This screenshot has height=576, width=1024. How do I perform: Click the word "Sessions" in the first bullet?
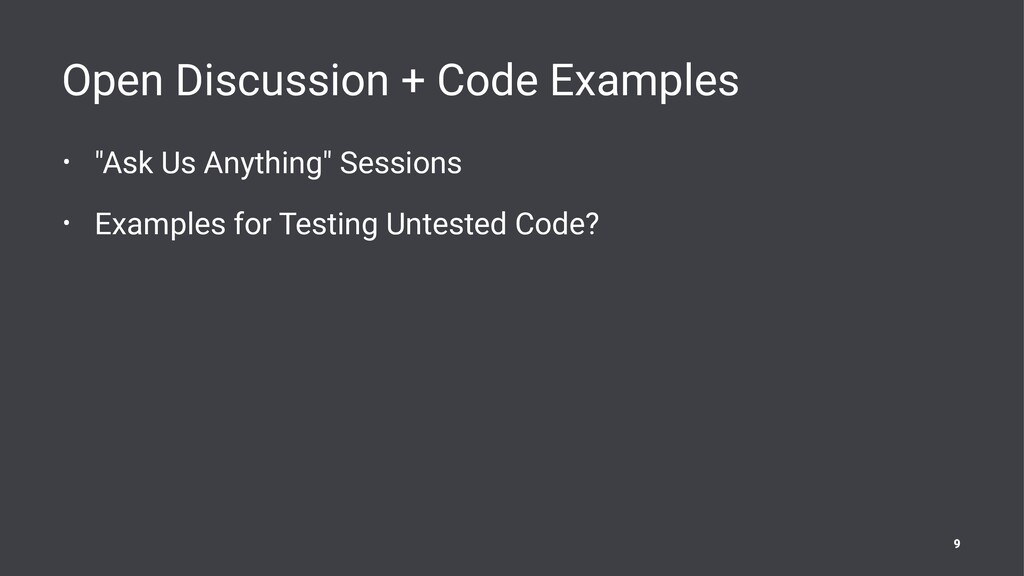(401, 163)
